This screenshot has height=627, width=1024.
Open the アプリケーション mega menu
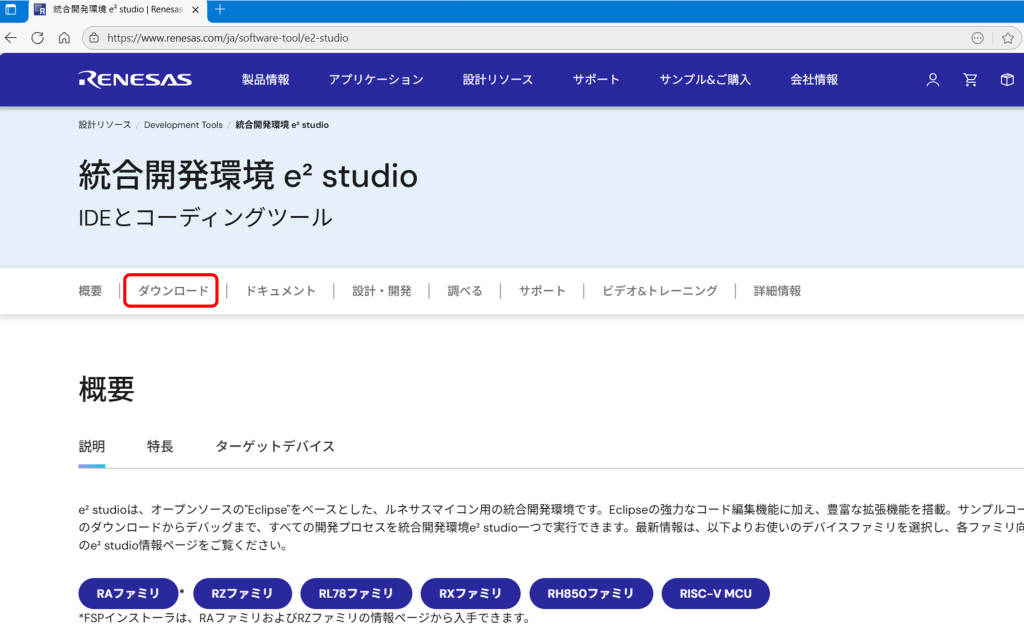point(376,80)
